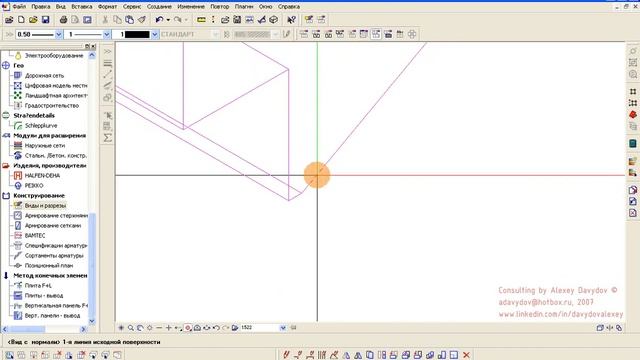Open the view scale dropdown
Viewport: 640px width, 360px height.
pyautogui.click(x=283, y=328)
